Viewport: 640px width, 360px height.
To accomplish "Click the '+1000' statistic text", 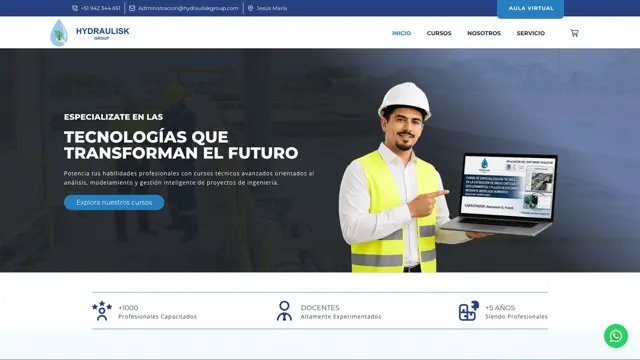I will pos(128,308).
